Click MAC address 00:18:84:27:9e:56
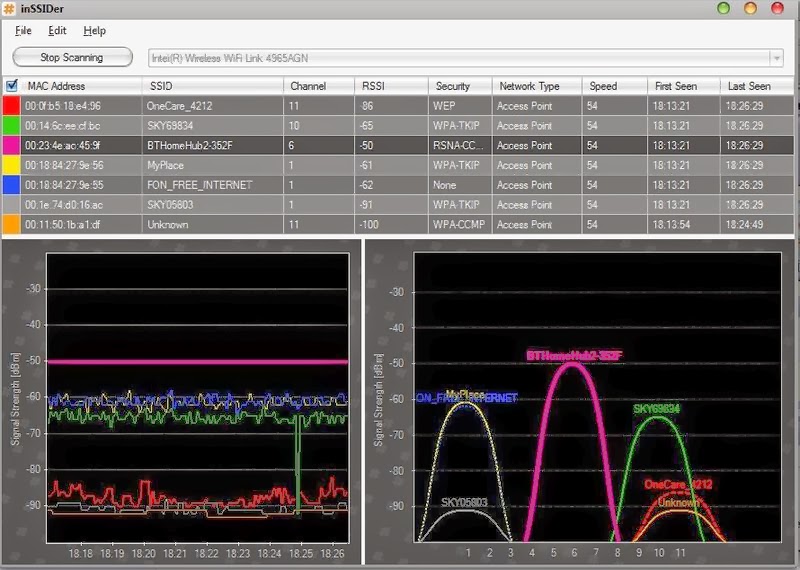The height and width of the screenshot is (570, 800). 64,165
